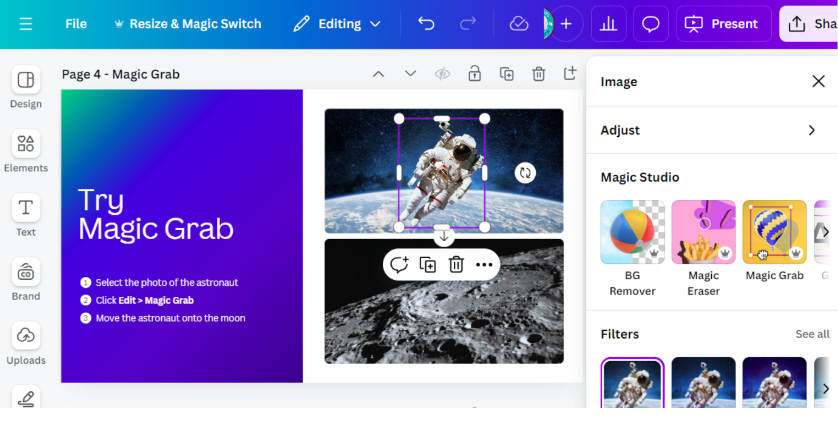Viewport: 838px width, 424px height.
Task: Show more filters arrow
Action: tap(826, 388)
